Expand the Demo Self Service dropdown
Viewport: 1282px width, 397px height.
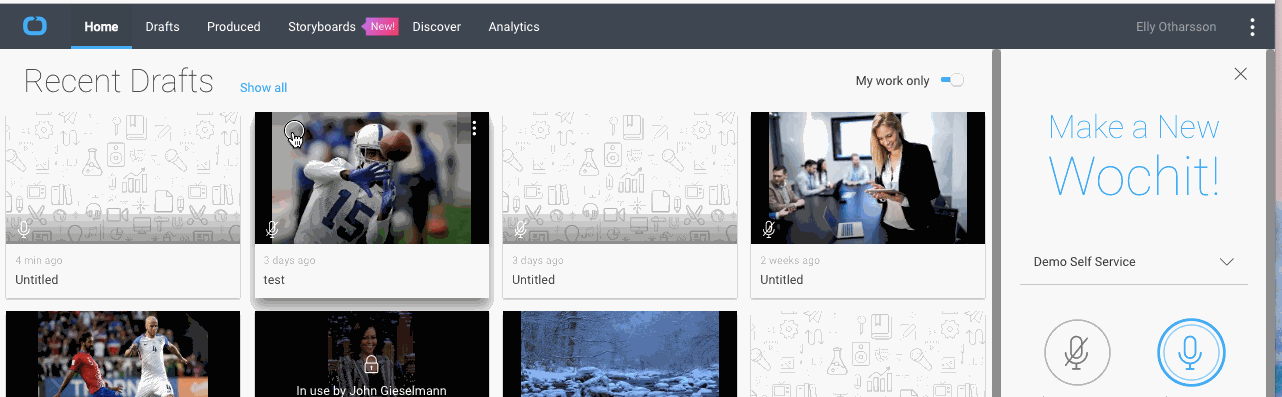pos(1134,262)
